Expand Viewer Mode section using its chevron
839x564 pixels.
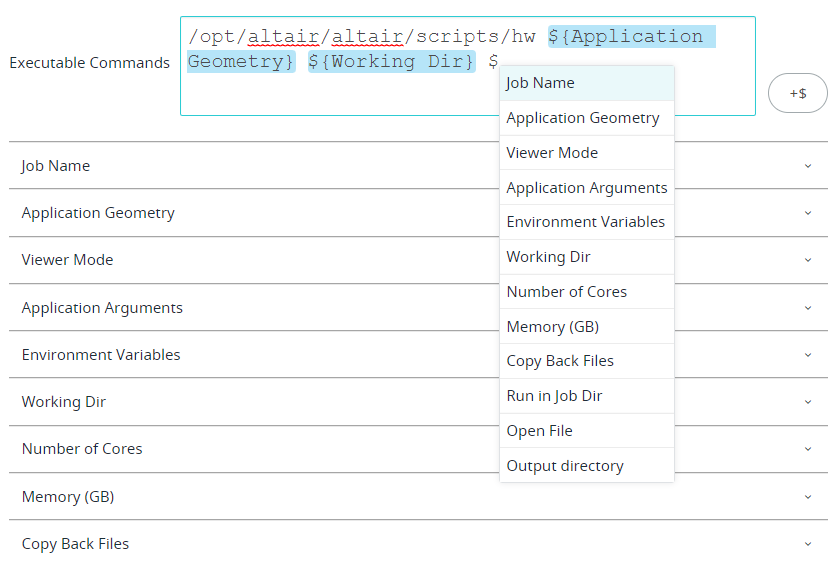coord(808,260)
